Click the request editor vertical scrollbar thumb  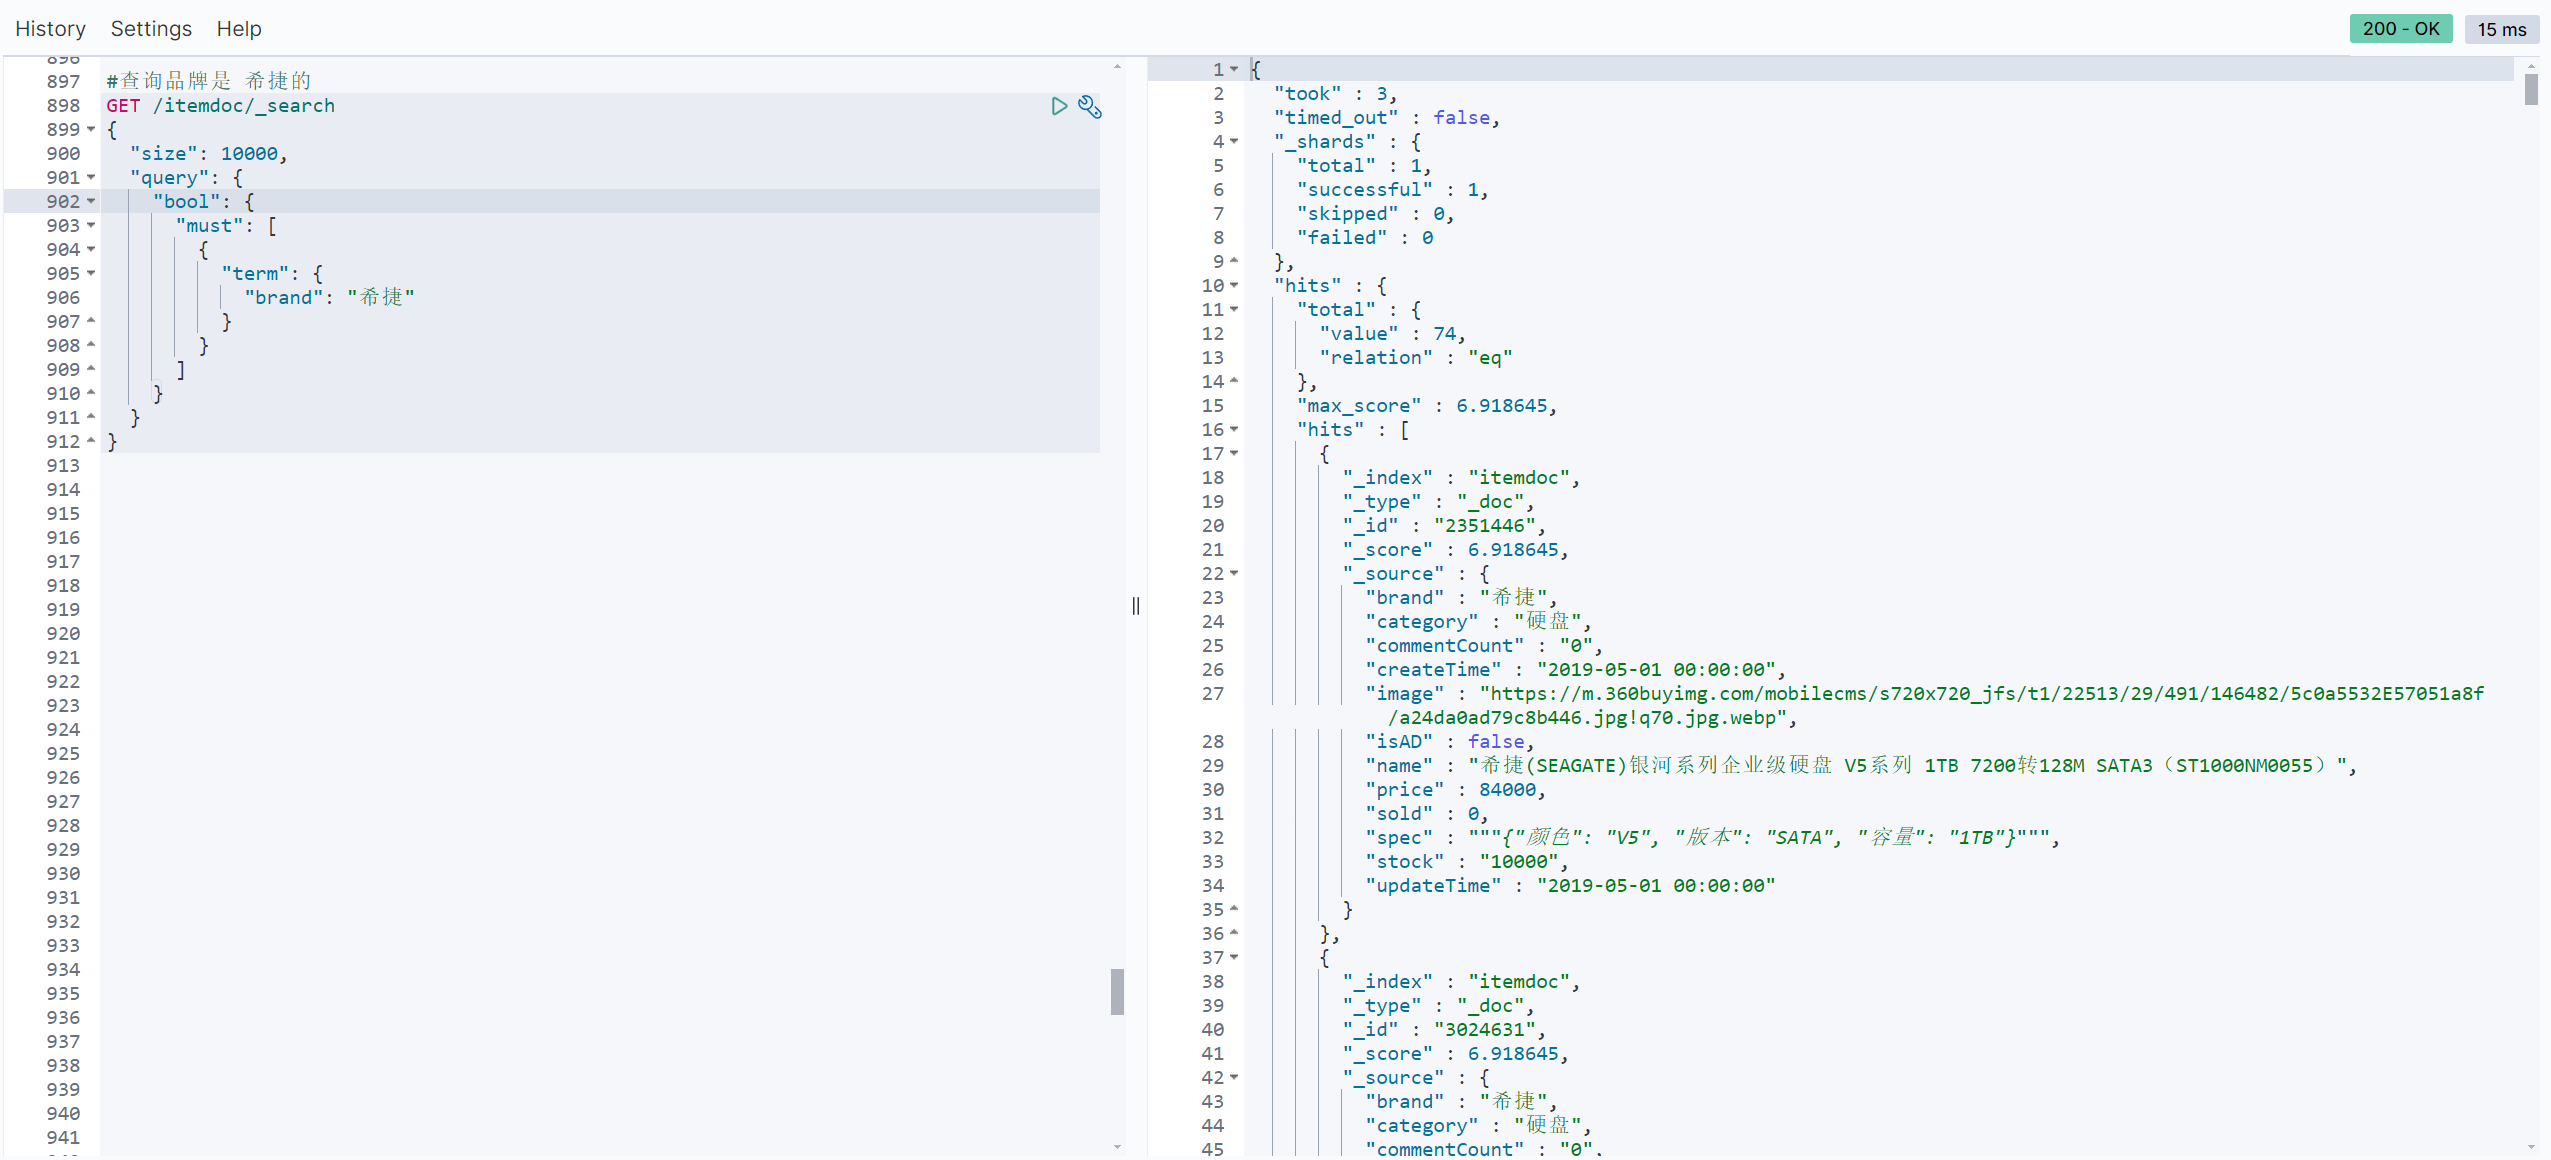[x=1117, y=991]
